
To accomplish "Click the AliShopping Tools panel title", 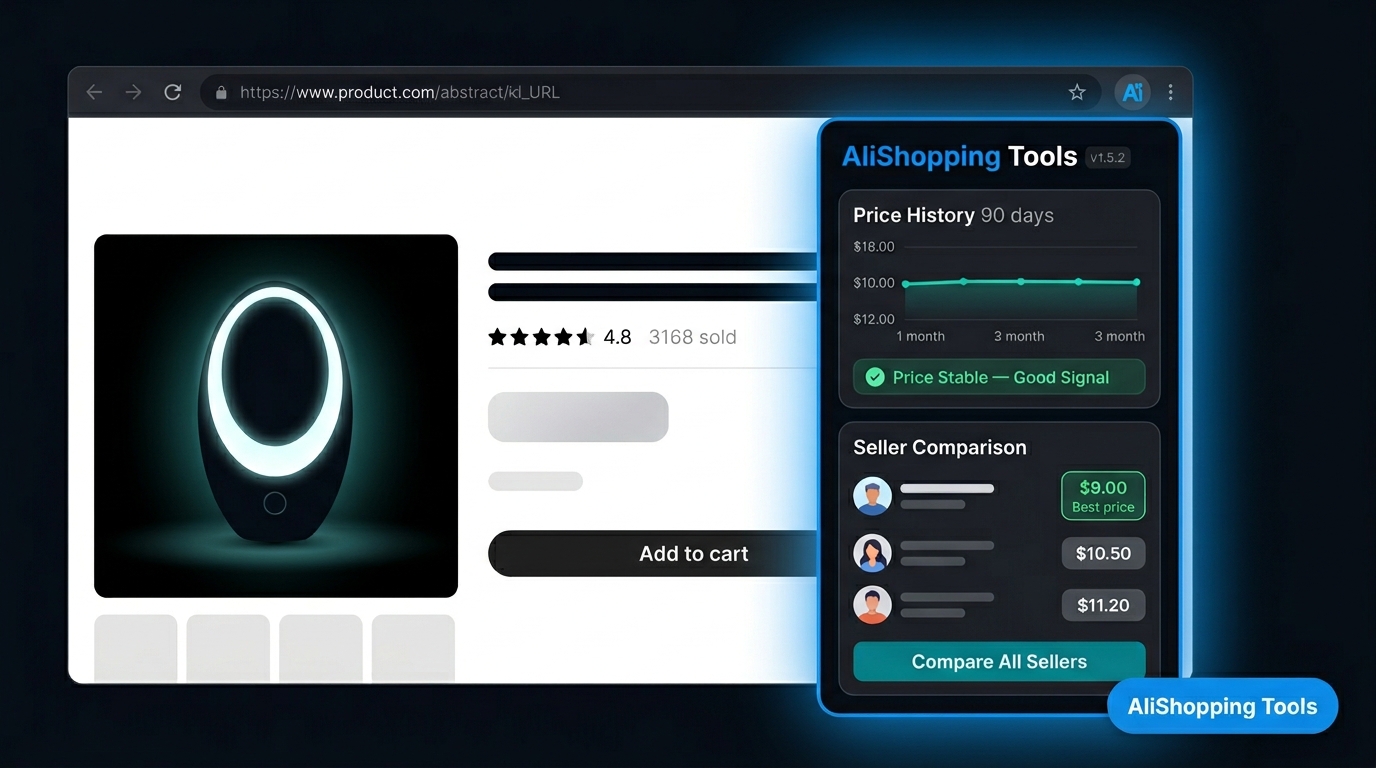I will coord(959,156).
